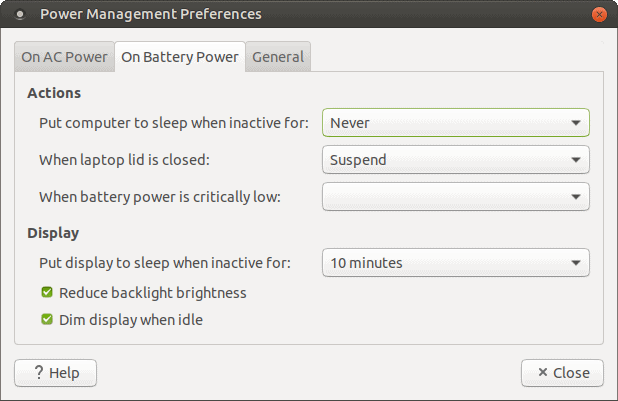Switch to the On AC Power tab
Screen dimensions: 618x401
[64, 57]
